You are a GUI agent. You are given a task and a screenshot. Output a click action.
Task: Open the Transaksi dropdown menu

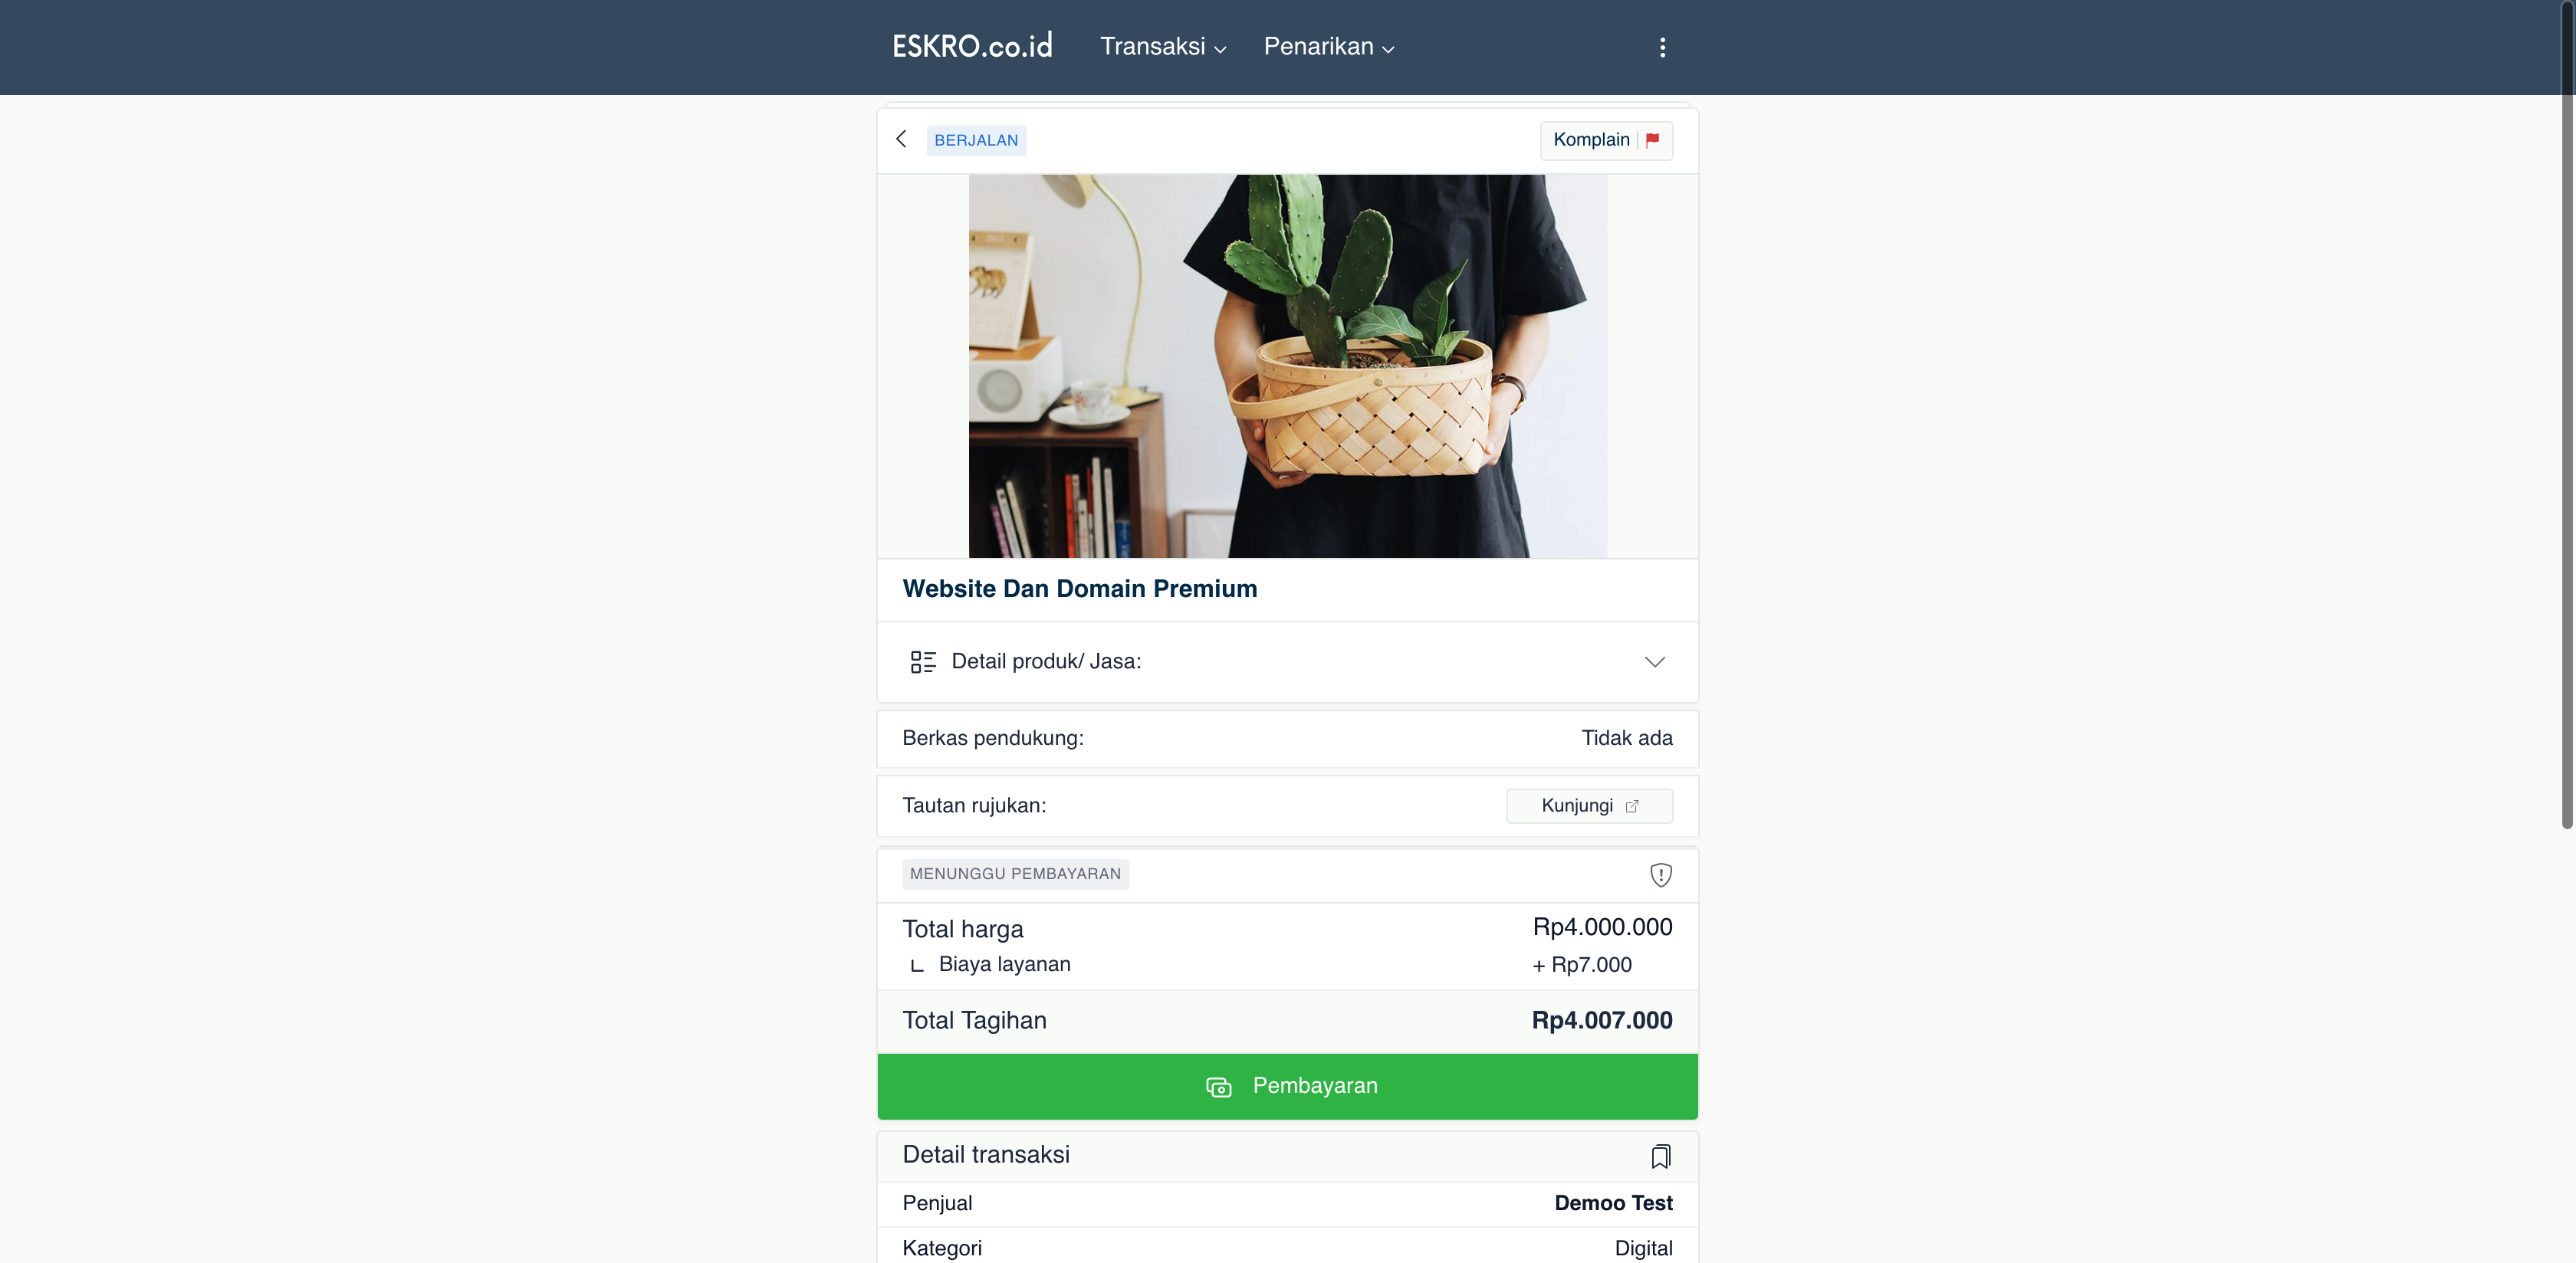(1163, 47)
